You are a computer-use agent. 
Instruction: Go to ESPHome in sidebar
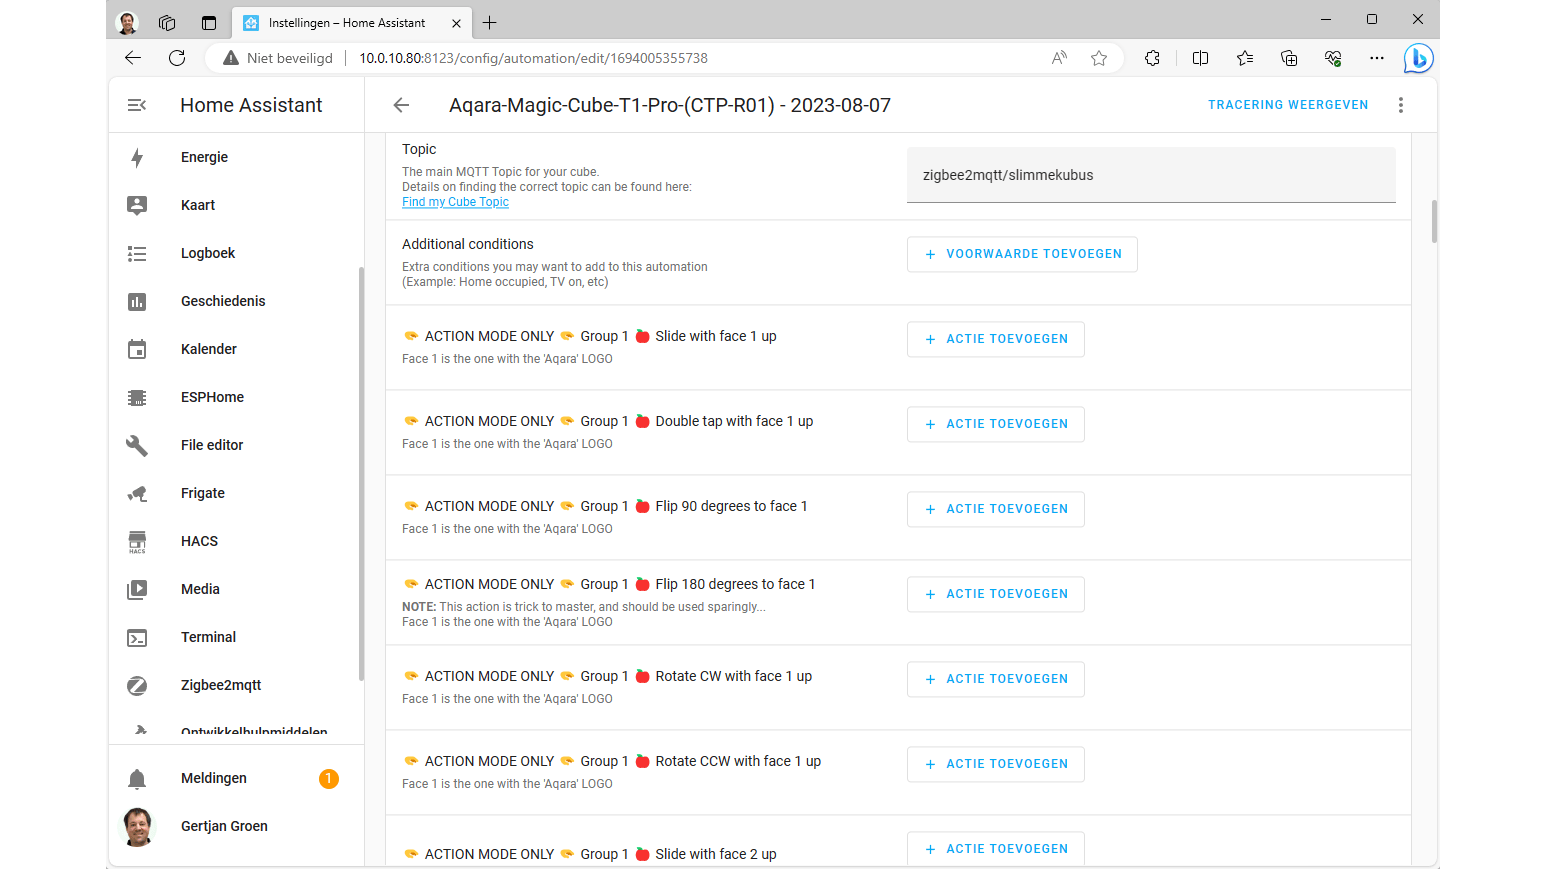(x=212, y=397)
